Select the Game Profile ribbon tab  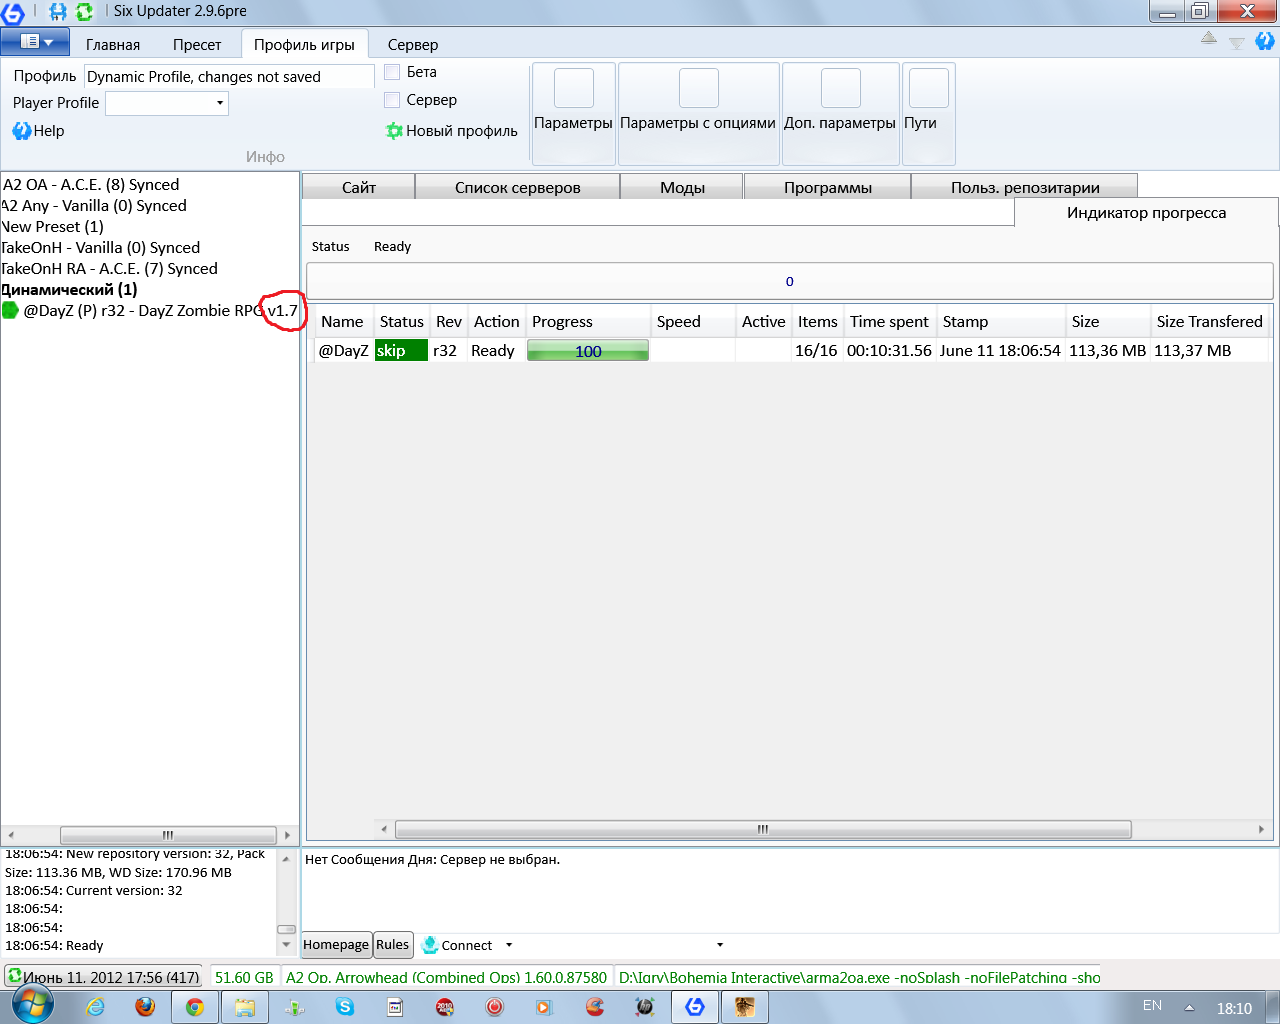coord(304,45)
